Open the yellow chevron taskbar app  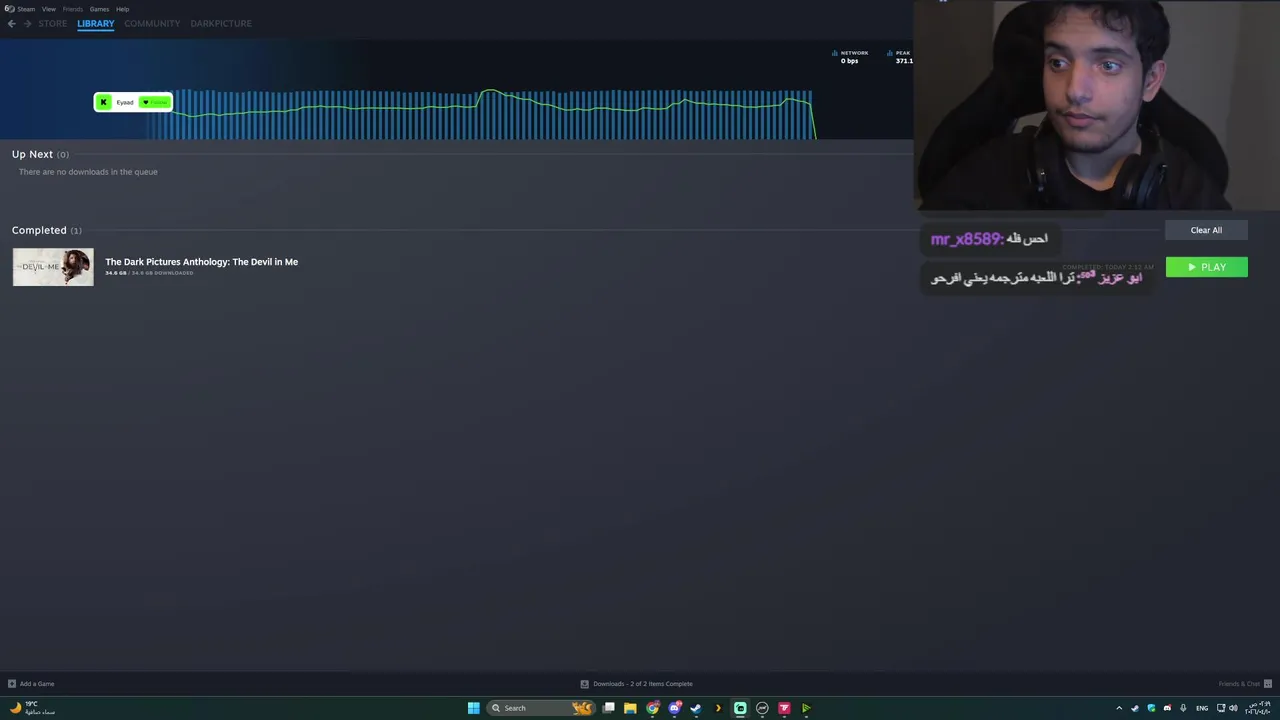coord(718,708)
